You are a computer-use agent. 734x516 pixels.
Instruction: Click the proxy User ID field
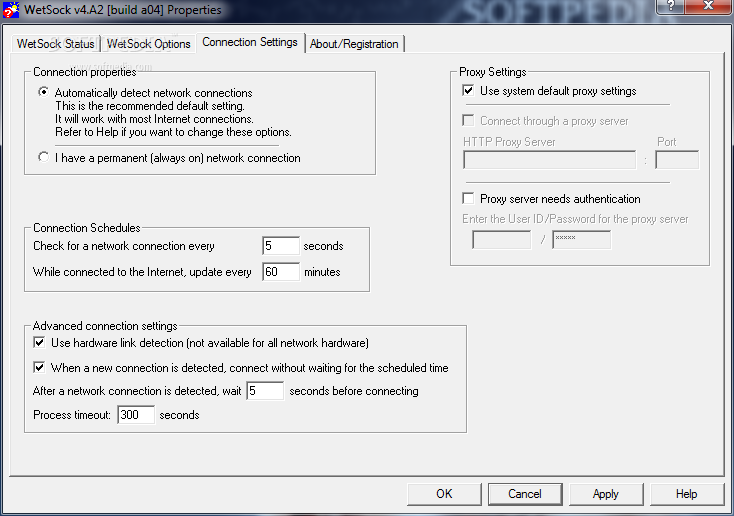tap(502, 240)
